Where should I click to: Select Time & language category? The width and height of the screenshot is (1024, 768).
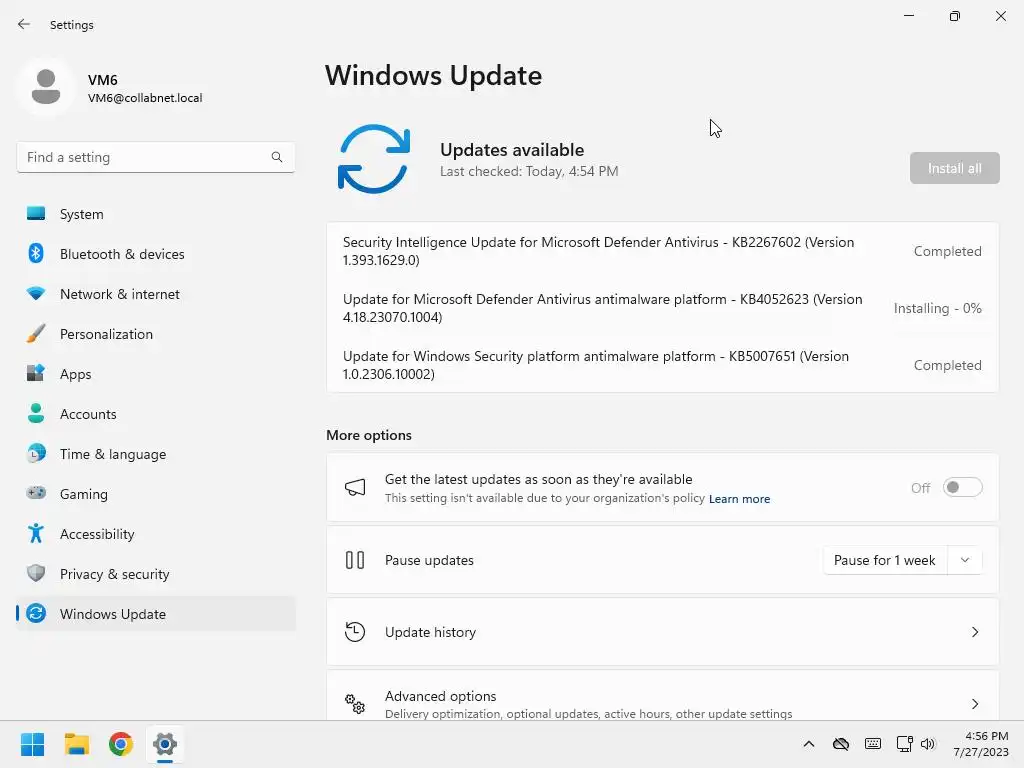pos(155,453)
